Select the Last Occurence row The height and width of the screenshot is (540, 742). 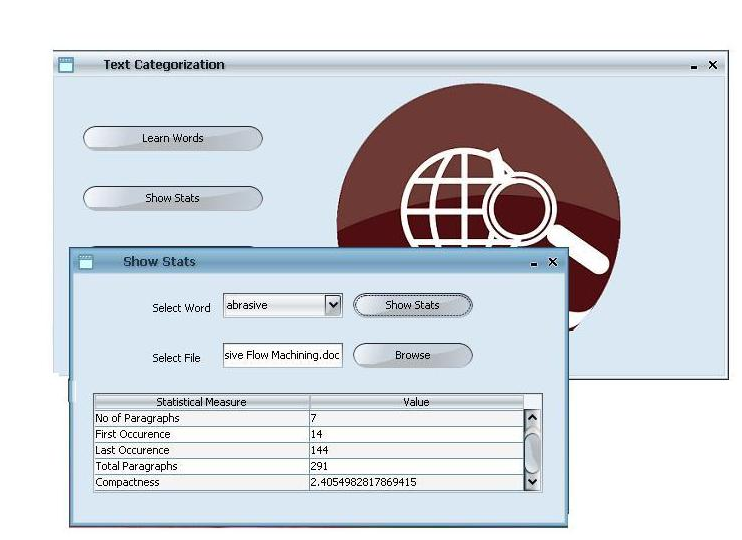pos(309,451)
